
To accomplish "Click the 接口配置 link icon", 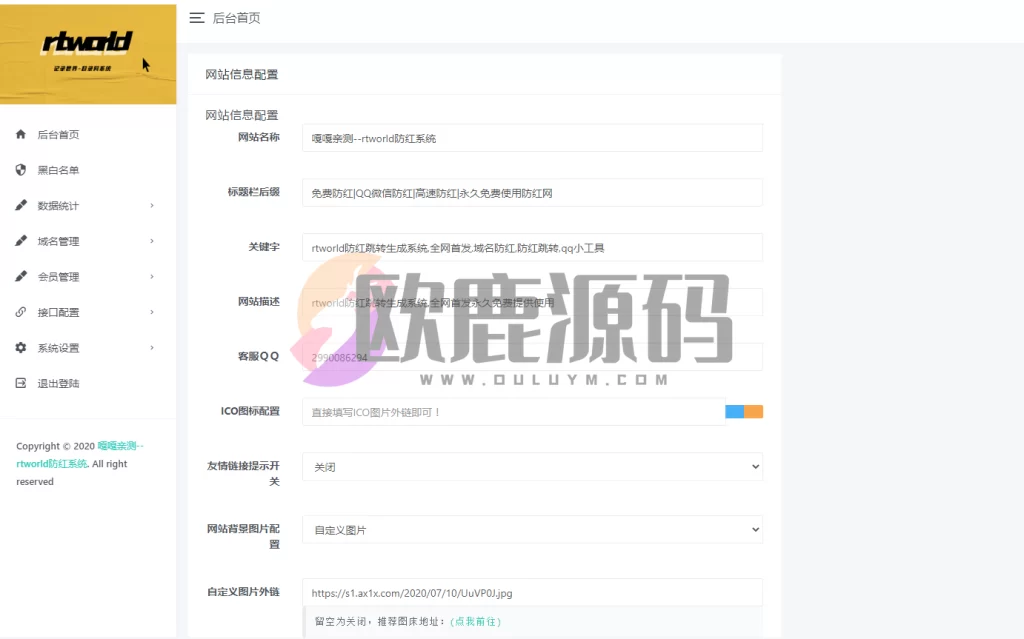I will 19,311.
